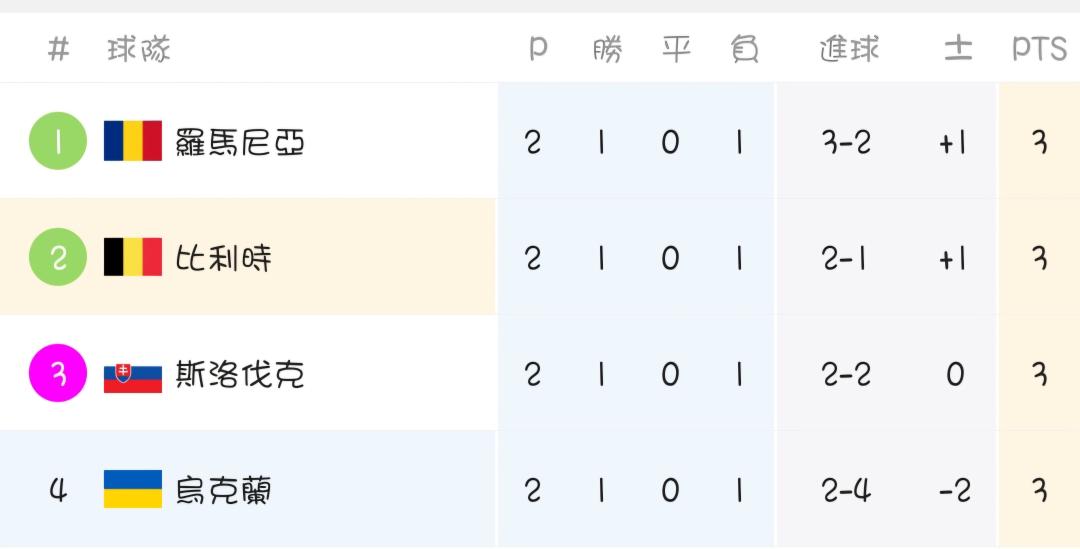Click the Romania flag icon

pyautogui.click(x=133, y=141)
